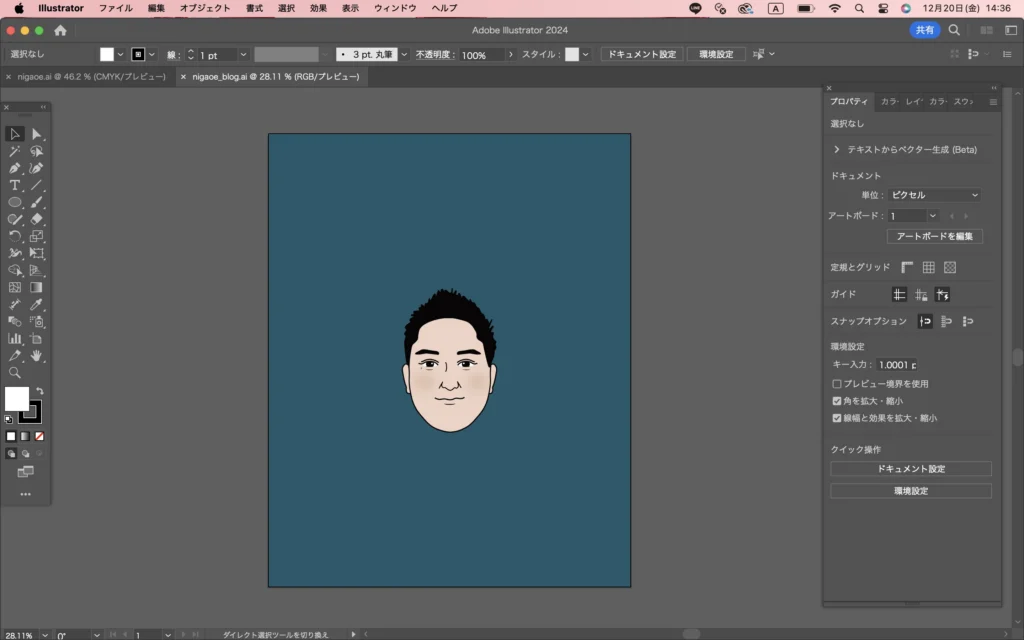Select the Direct Selection tool
Image resolution: width=1024 pixels, height=640 pixels.
37,134
